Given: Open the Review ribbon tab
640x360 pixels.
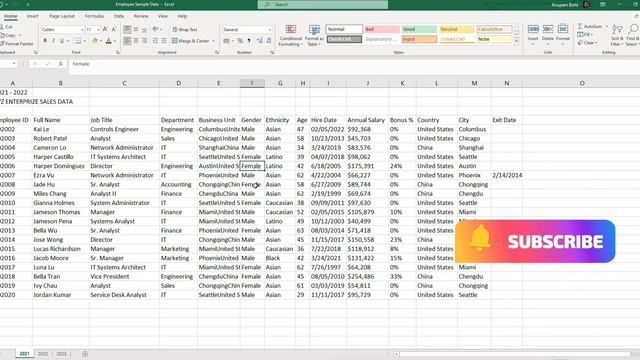Looking at the screenshot, I should pyautogui.click(x=141, y=16).
